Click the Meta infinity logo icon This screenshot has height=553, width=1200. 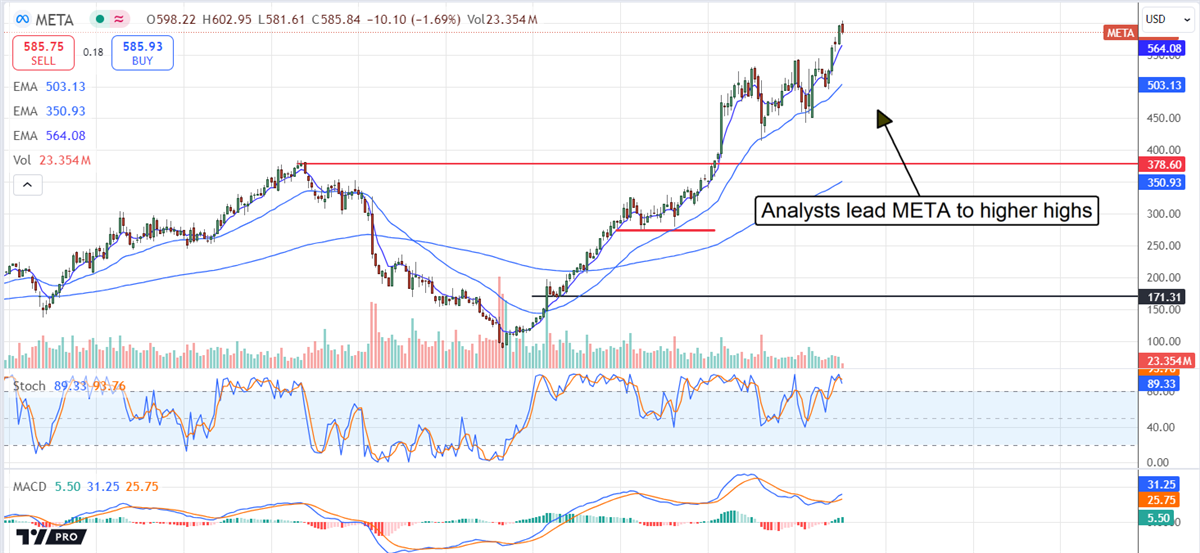(20, 19)
